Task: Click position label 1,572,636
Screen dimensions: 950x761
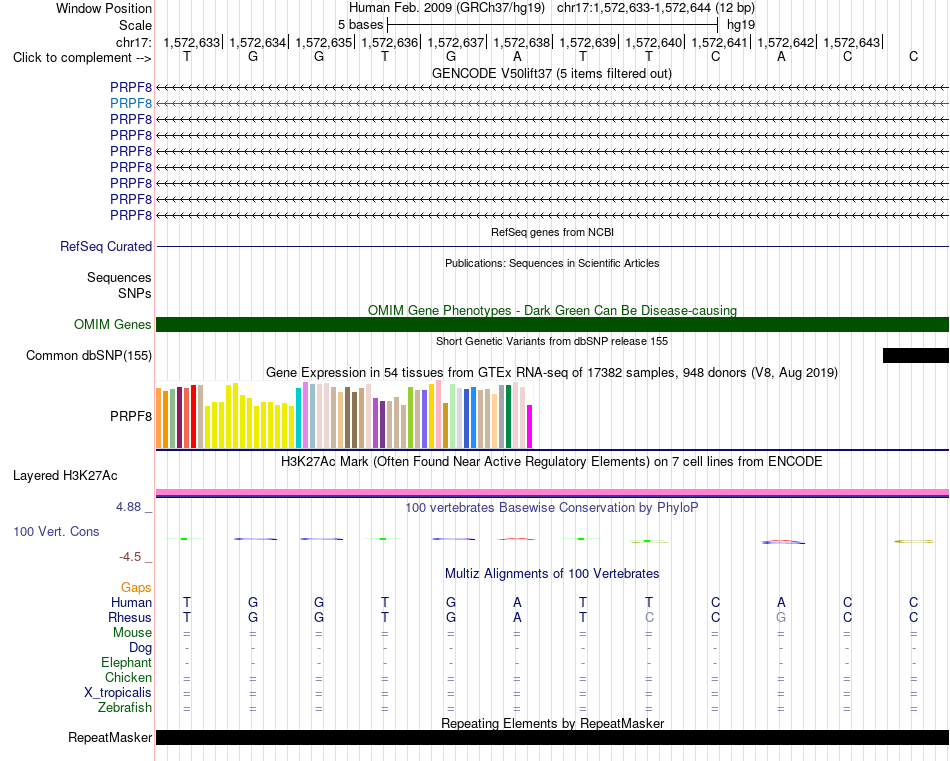Action: [x=390, y=42]
